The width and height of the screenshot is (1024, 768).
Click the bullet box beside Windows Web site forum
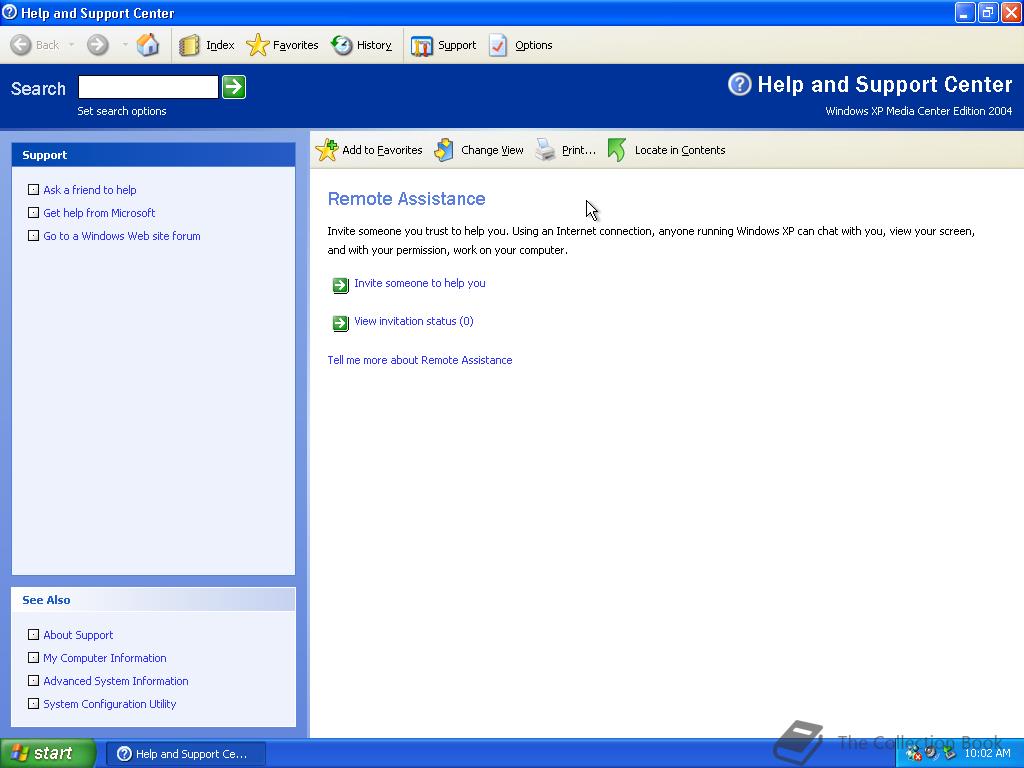[33, 235]
